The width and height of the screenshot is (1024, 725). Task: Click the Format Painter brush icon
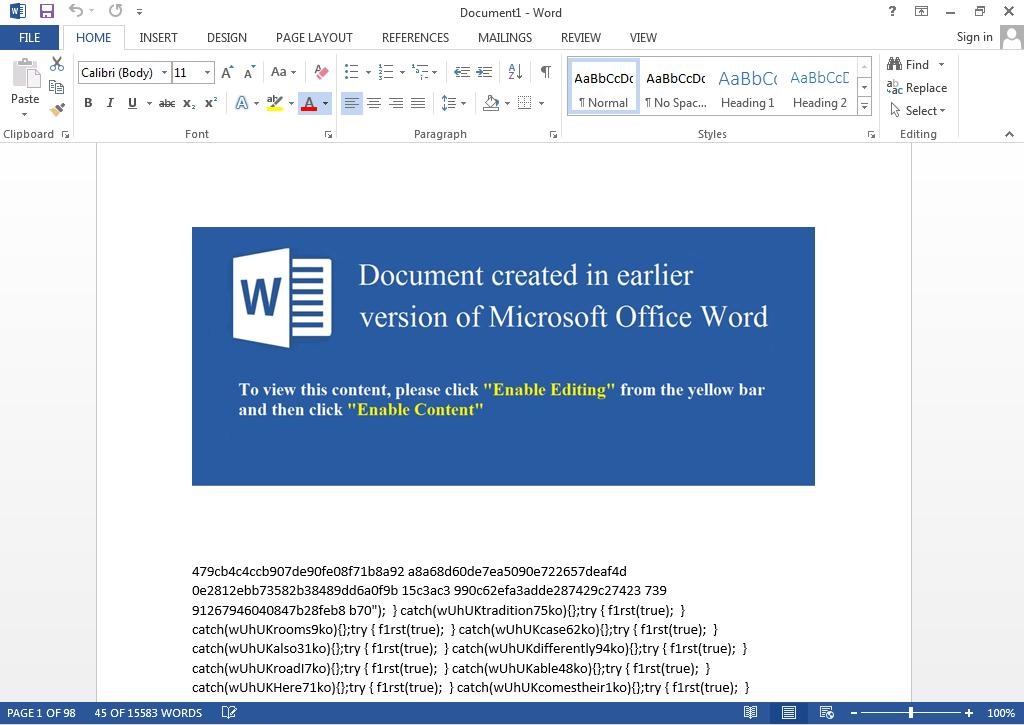(x=57, y=109)
